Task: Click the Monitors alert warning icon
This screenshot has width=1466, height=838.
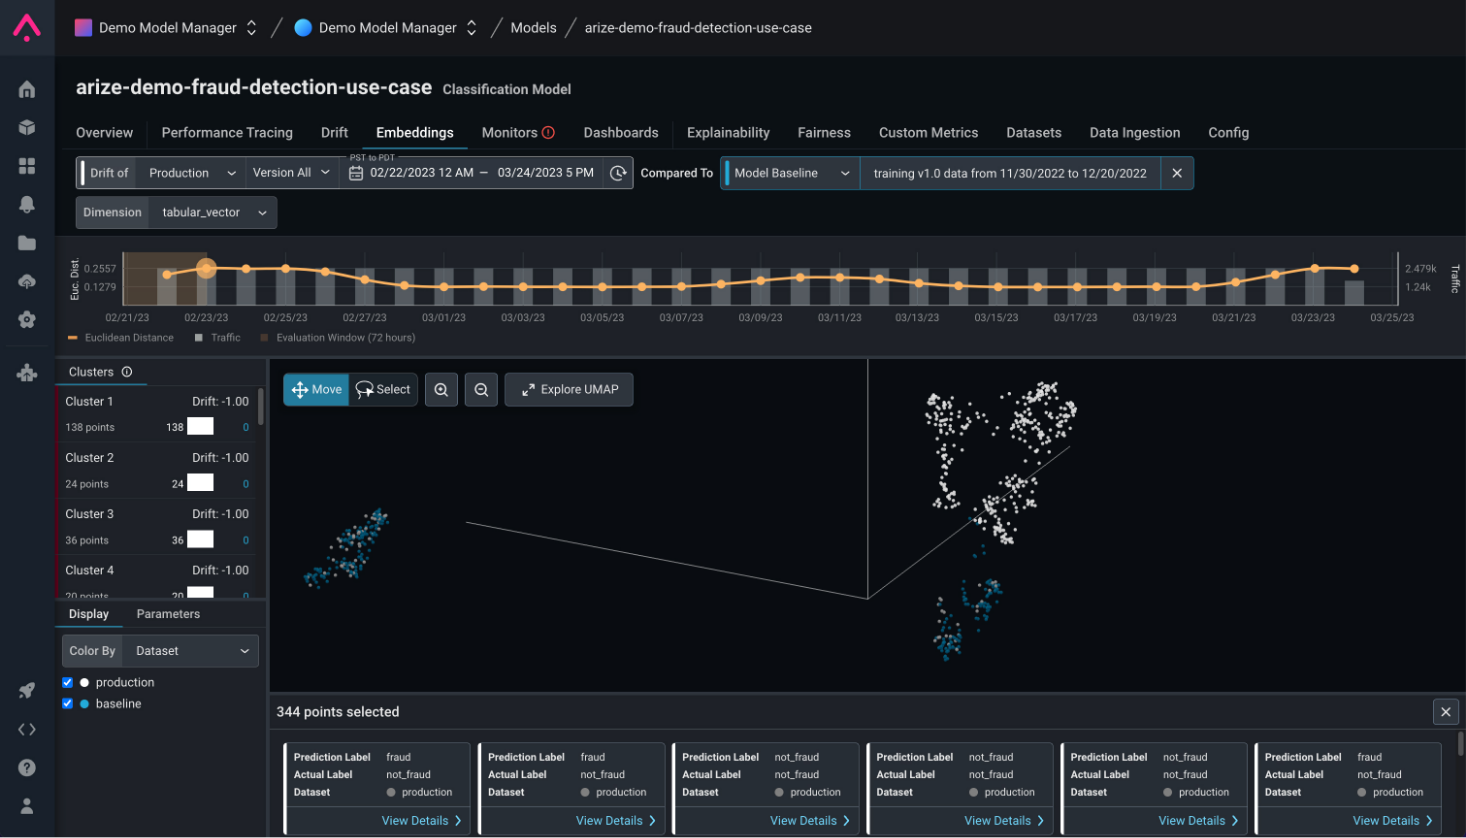Action: click(x=548, y=132)
